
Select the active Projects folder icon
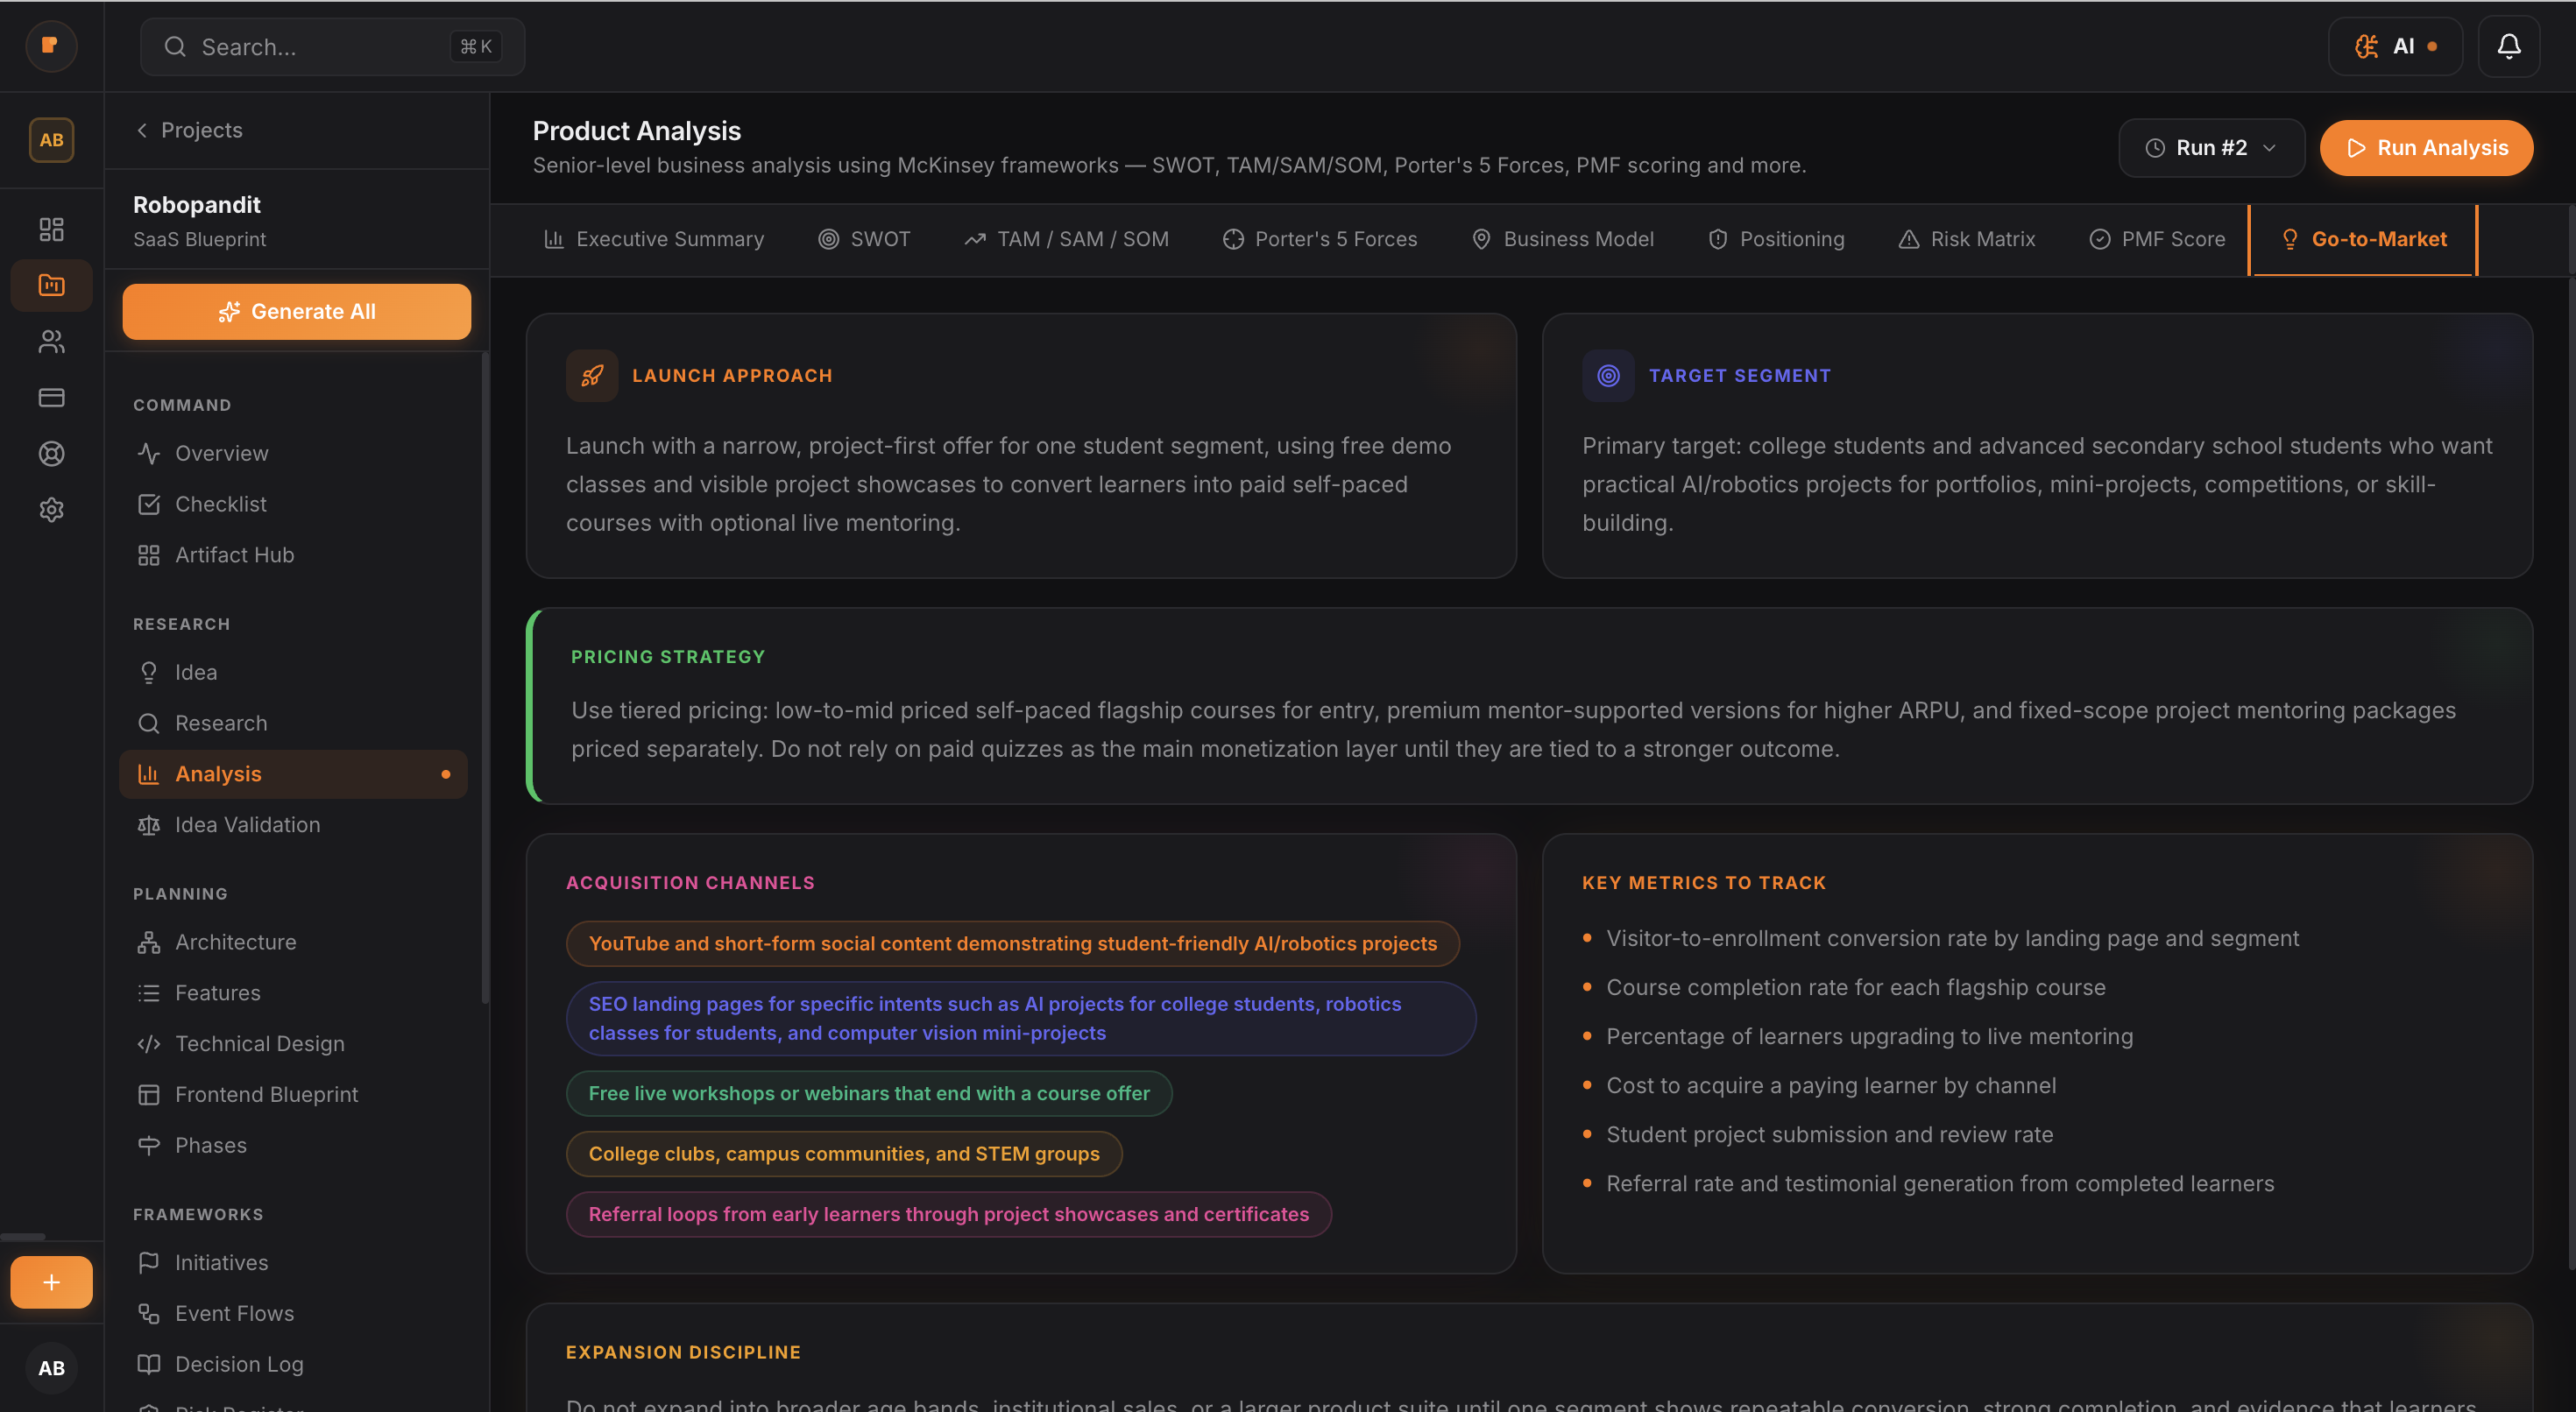click(x=51, y=285)
